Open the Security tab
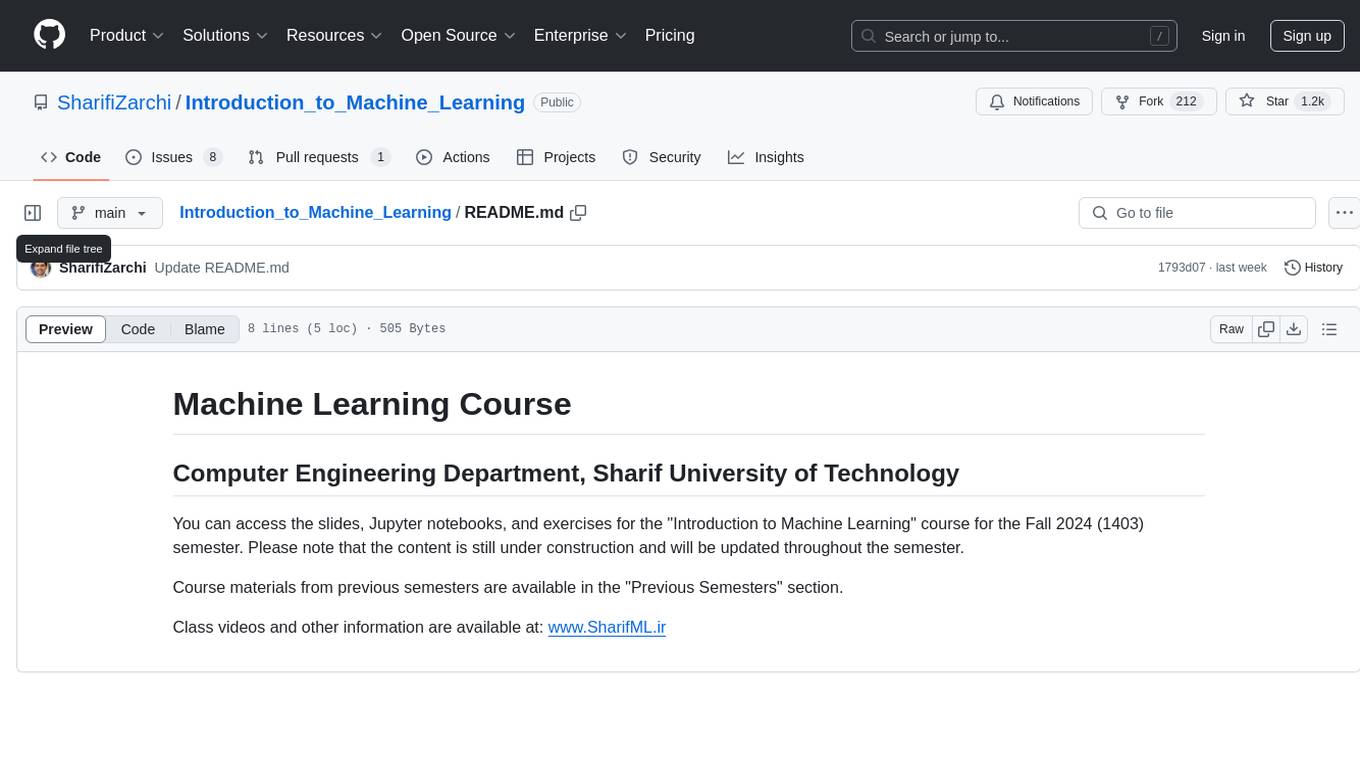This screenshot has width=1360, height=764. pyautogui.click(x=662, y=157)
